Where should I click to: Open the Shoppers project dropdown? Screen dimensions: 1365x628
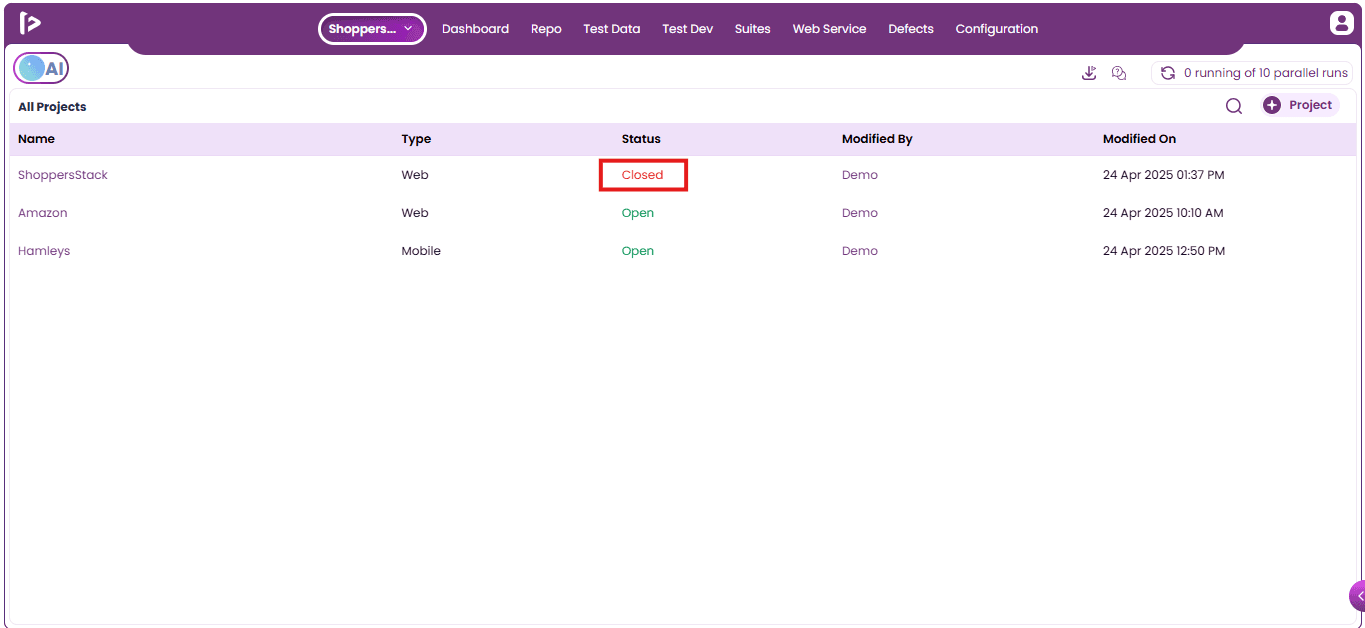point(372,29)
